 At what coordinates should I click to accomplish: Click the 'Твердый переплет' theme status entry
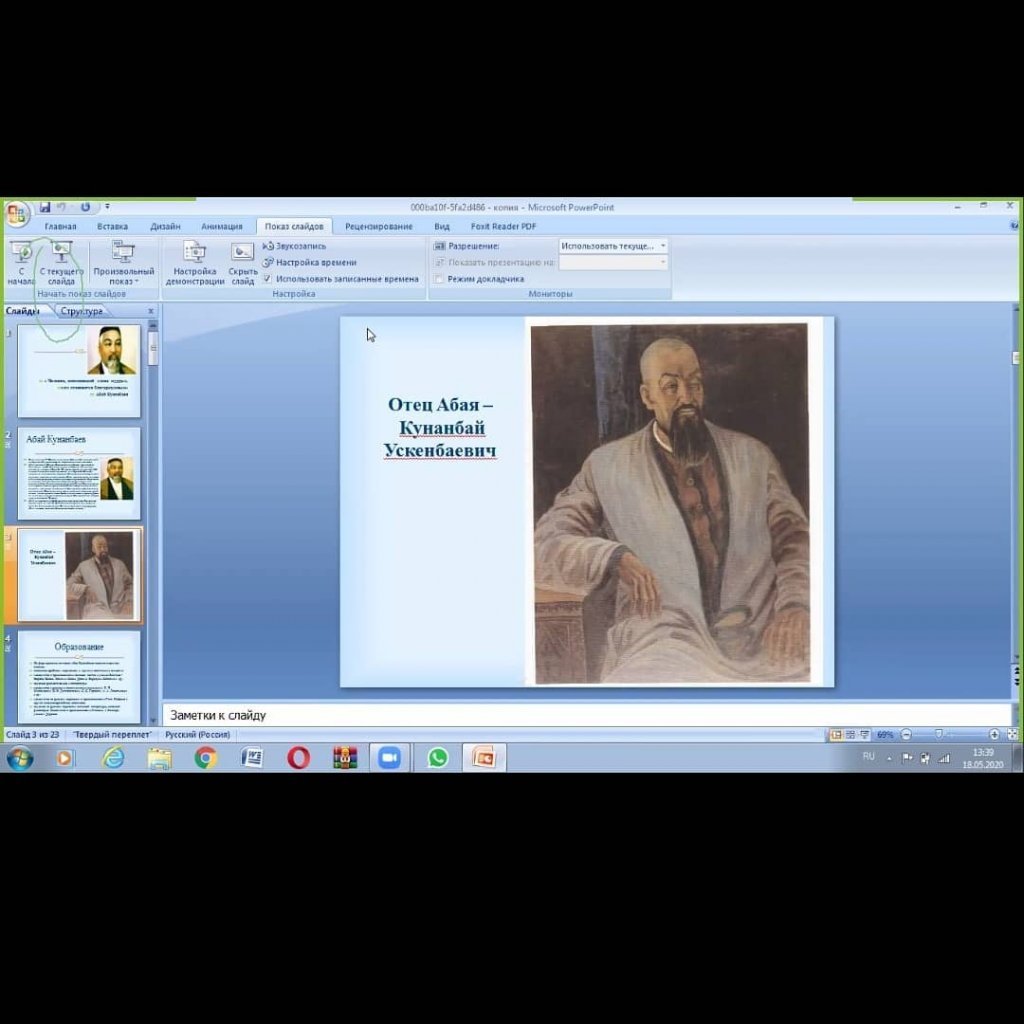pos(112,735)
